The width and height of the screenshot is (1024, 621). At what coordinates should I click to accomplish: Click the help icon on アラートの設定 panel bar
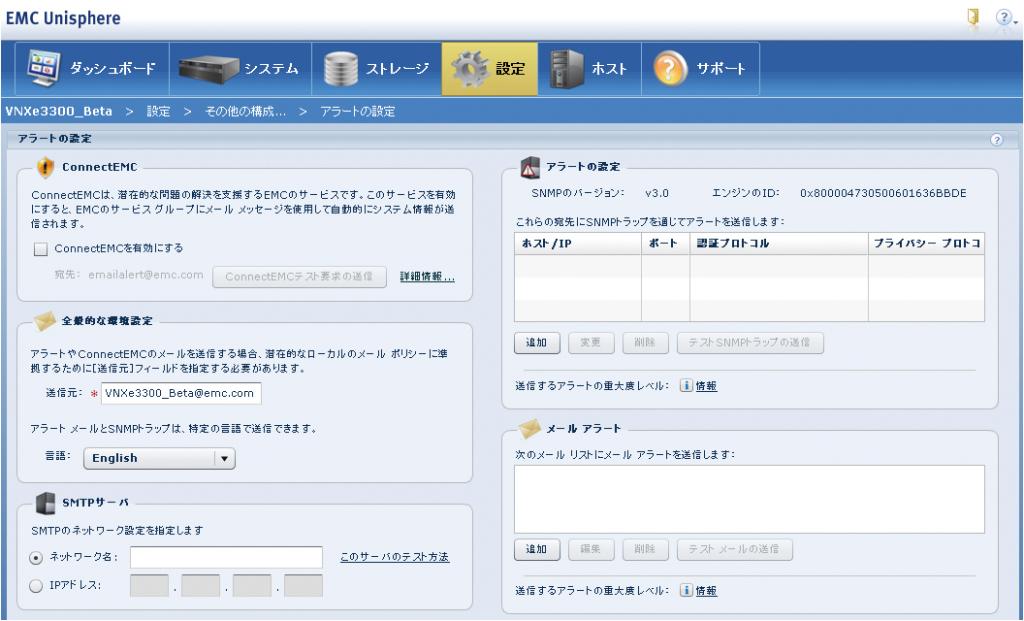point(997,140)
